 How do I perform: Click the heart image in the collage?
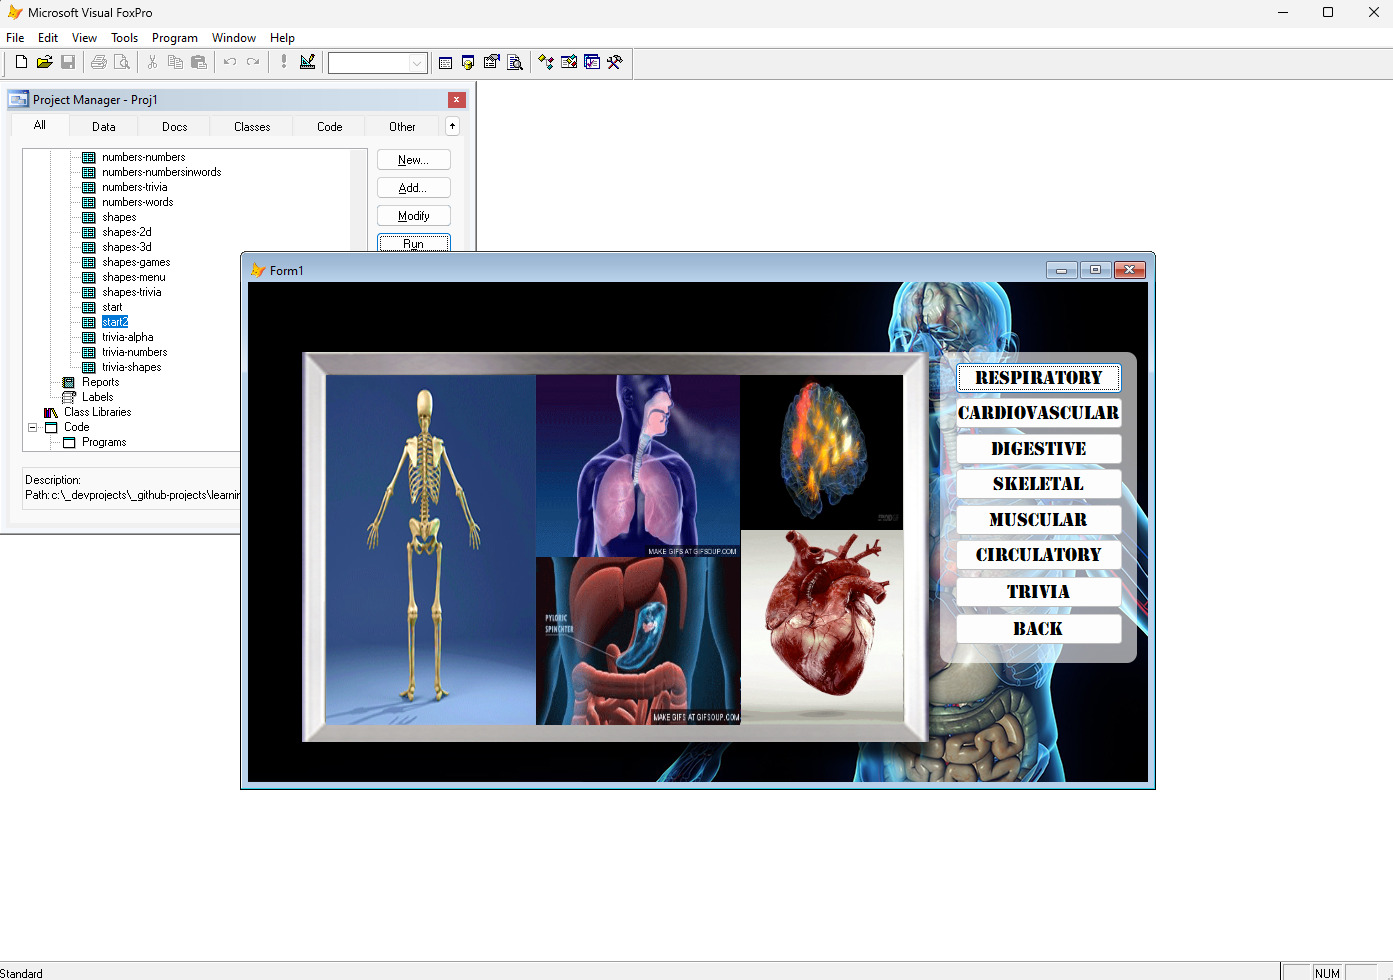(x=822, y=625)
